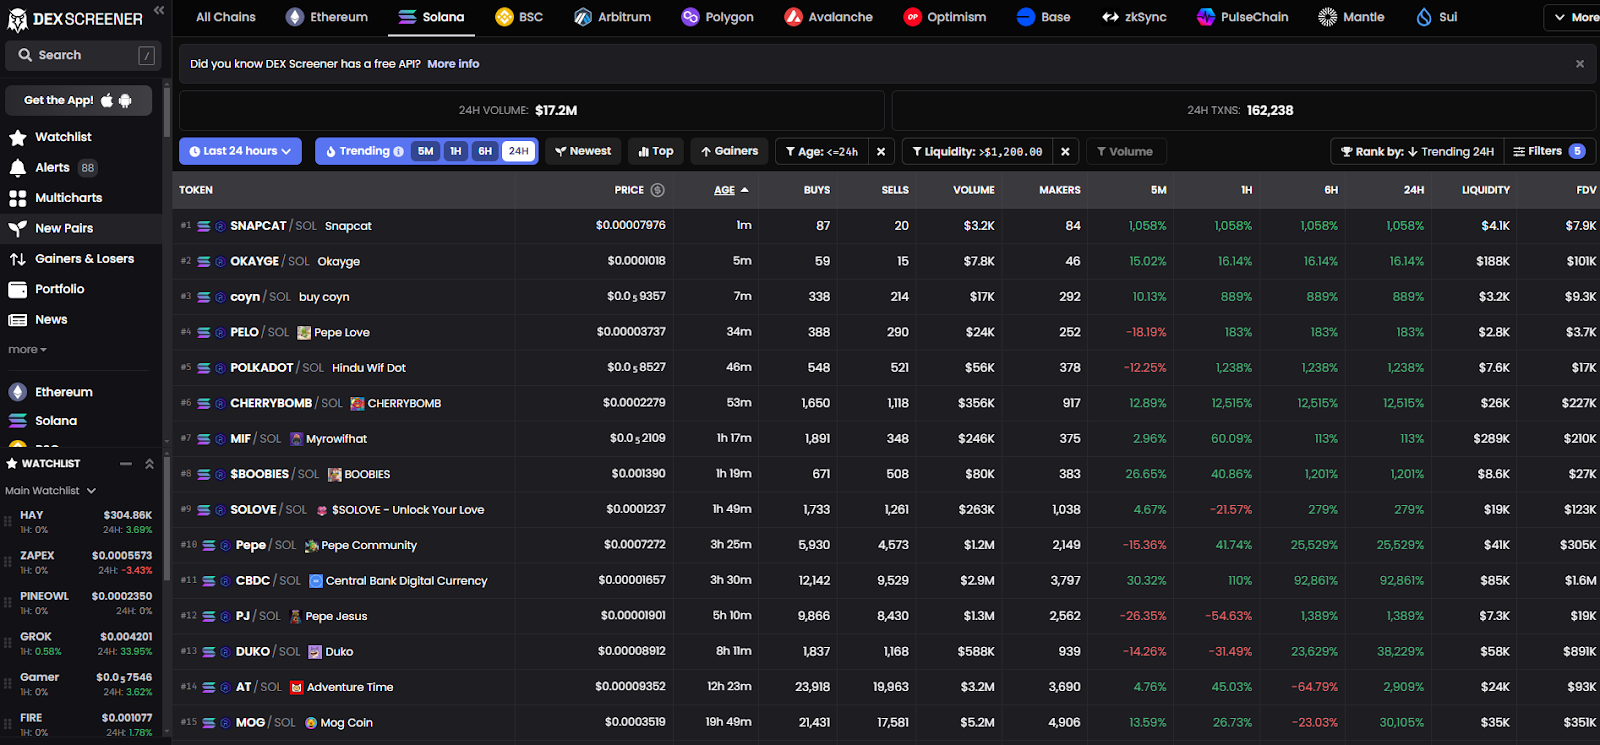Screen dimensions: 1600x745
Task: Select the 6H trending timeframe
Action: pos(485,151)
